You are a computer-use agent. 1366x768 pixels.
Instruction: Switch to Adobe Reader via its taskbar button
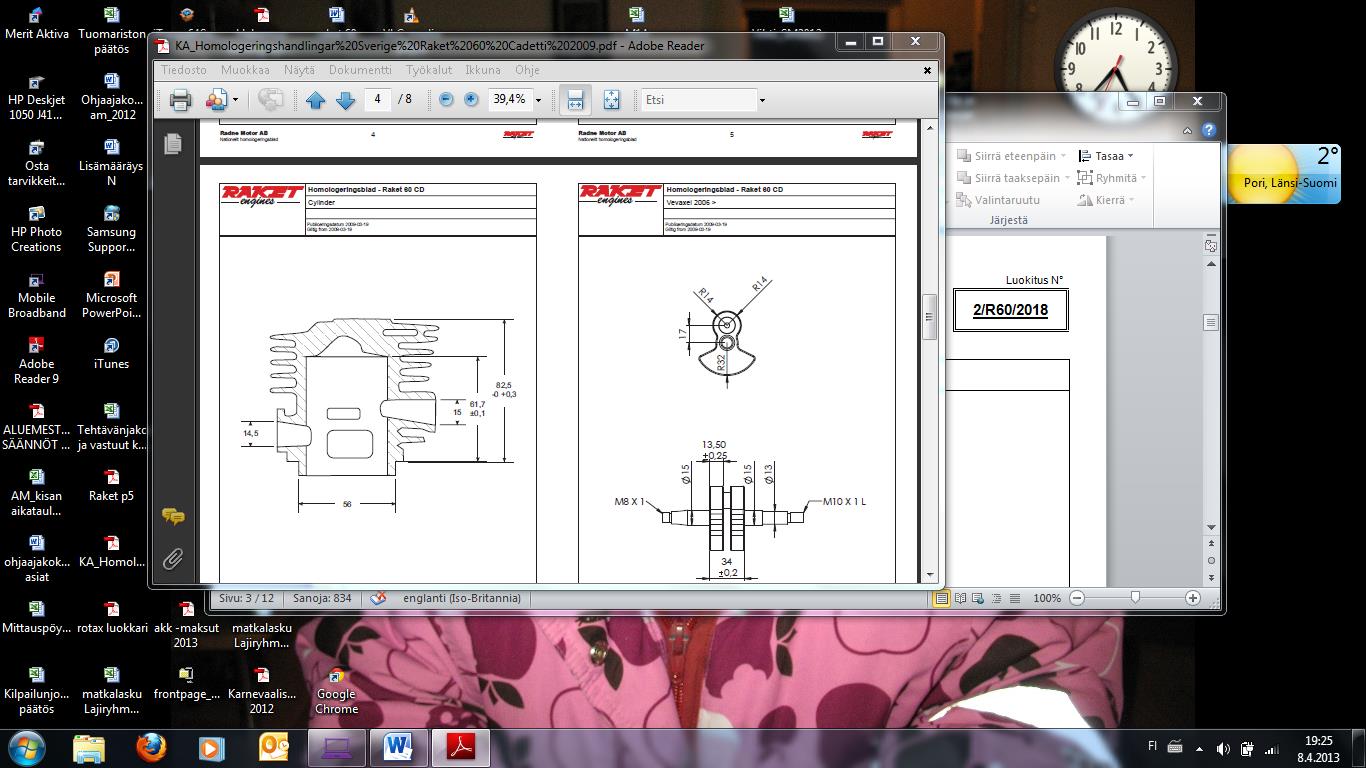460,747
